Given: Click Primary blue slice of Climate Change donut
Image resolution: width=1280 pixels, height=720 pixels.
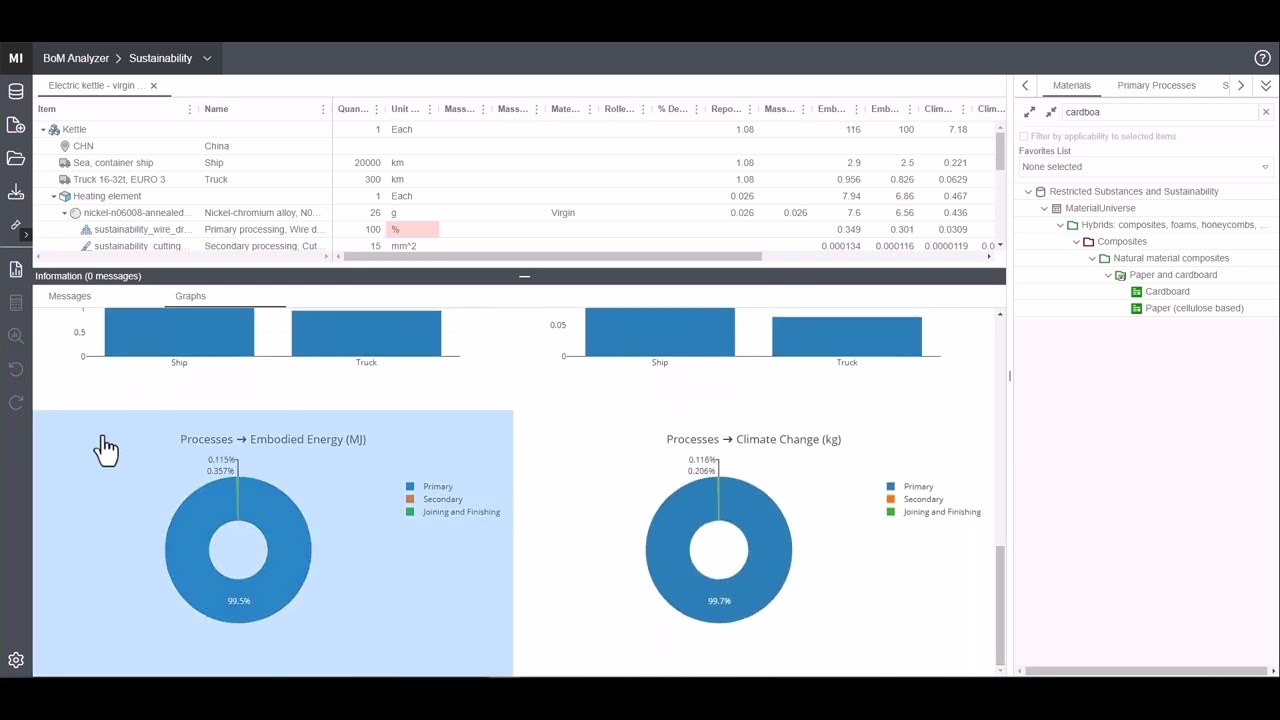Looking at the screenshot, I should (719, 603).
